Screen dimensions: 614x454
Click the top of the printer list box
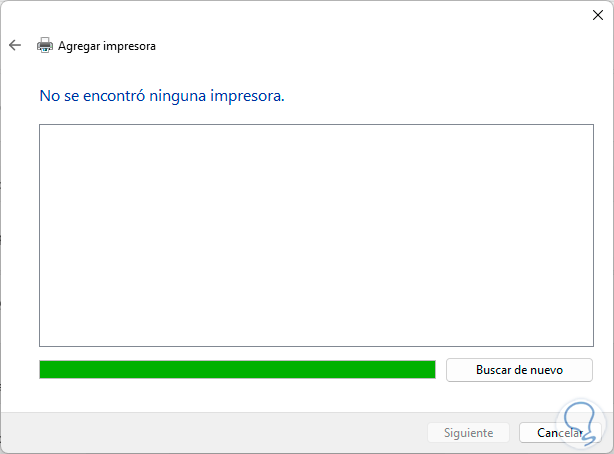(x=316, y=133)
